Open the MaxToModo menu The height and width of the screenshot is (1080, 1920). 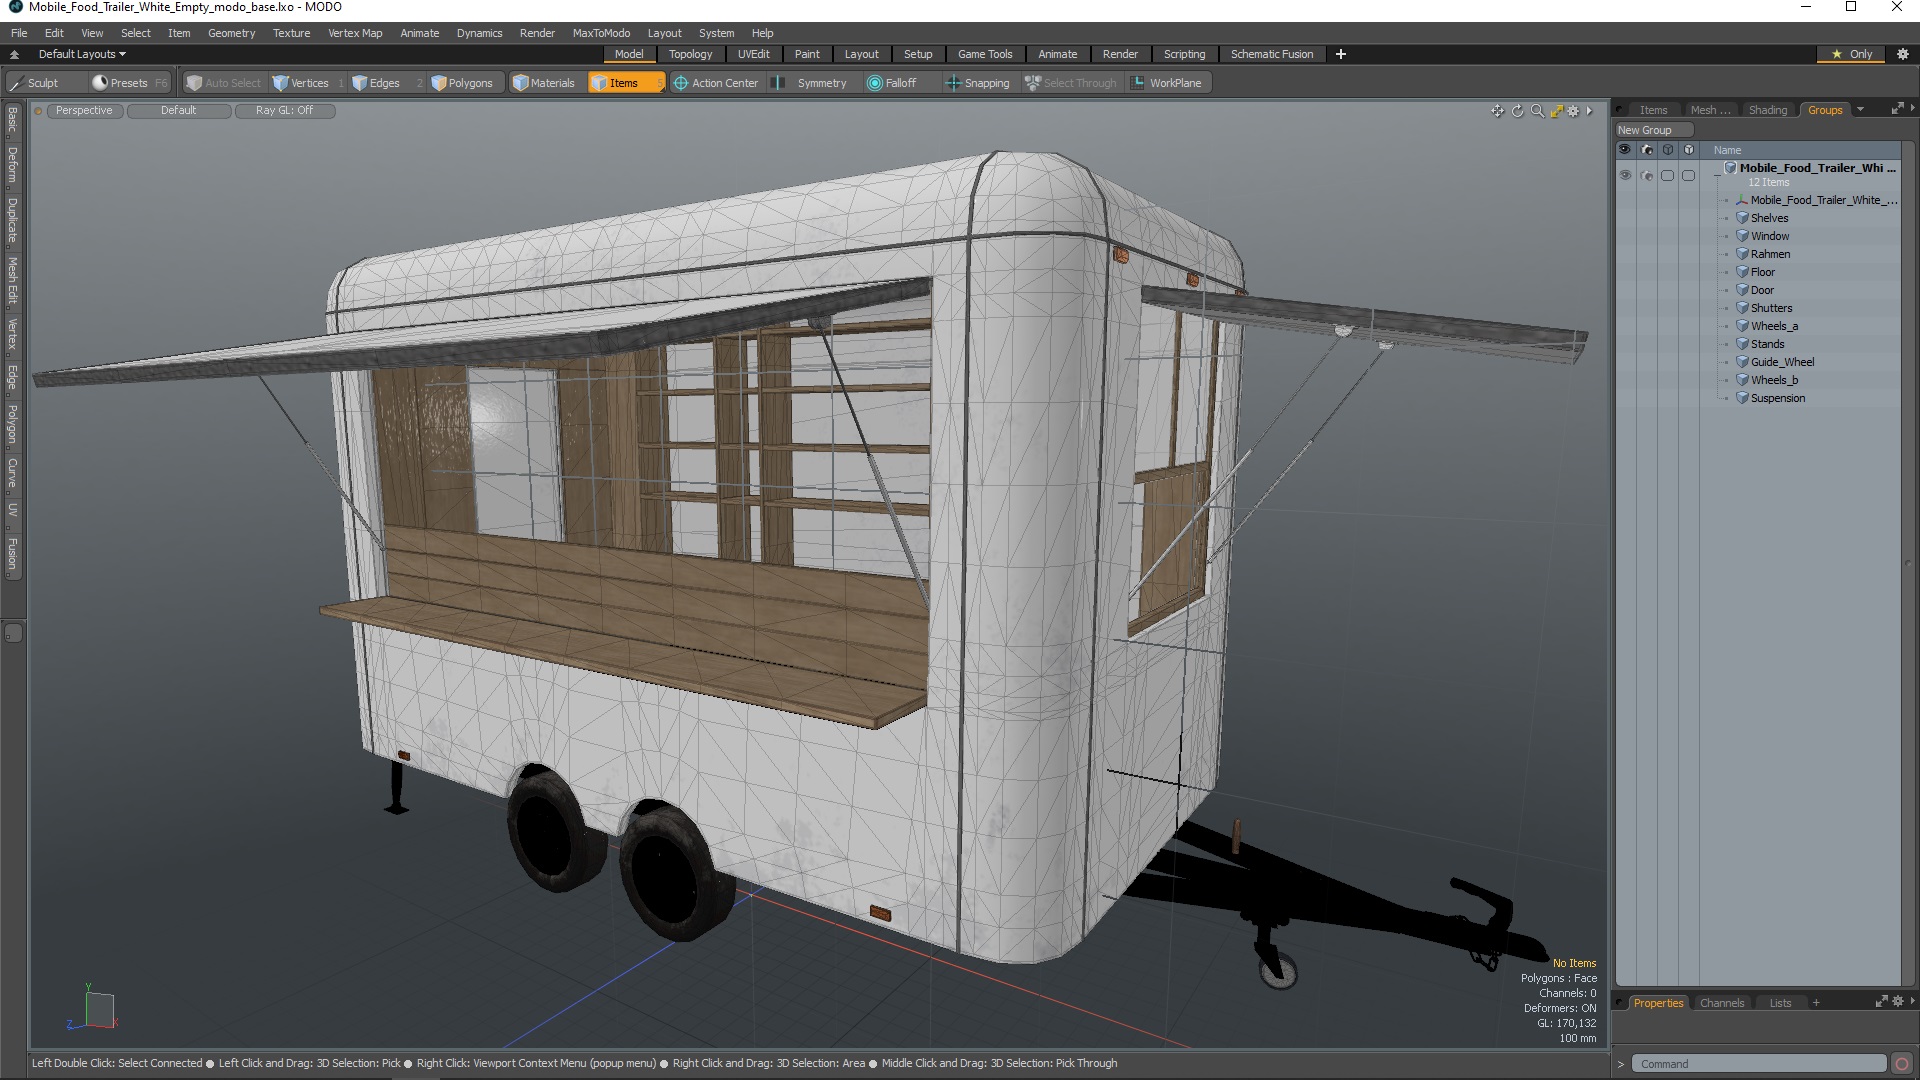coord(601,33)
